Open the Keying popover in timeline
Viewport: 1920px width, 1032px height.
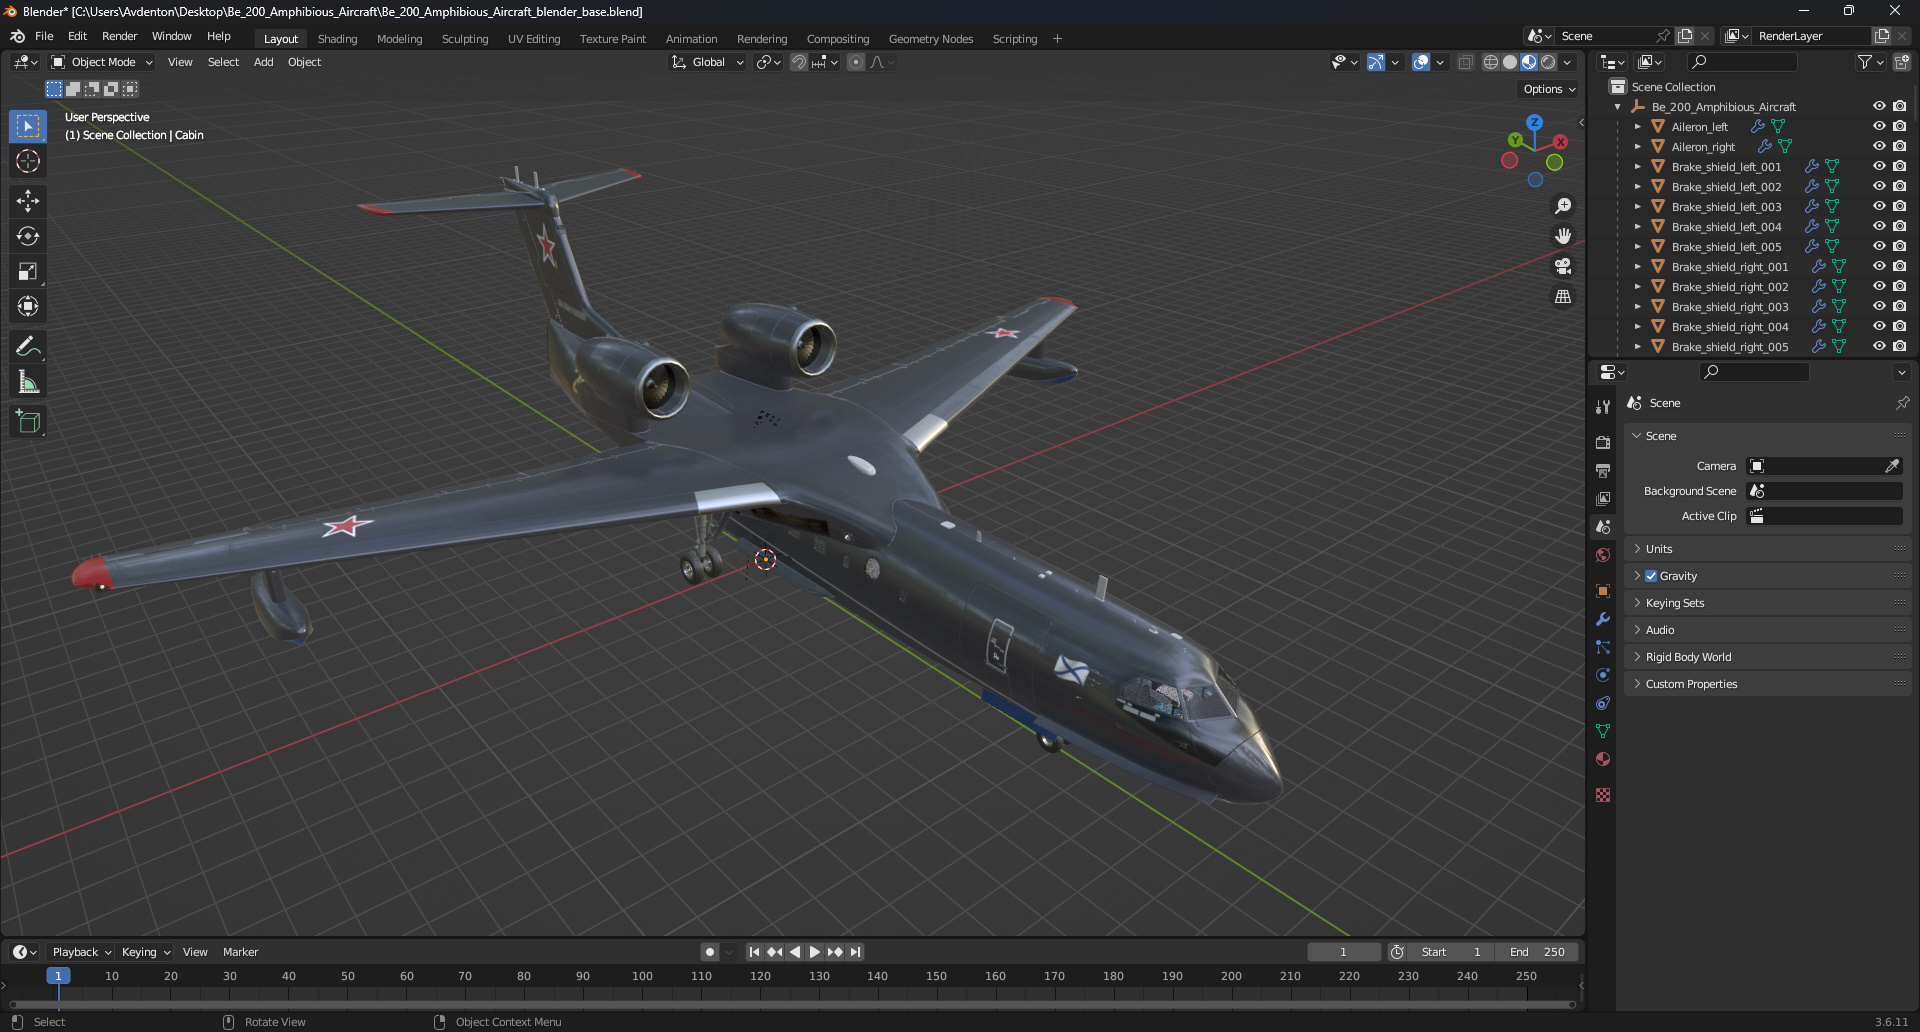(146, 952)
